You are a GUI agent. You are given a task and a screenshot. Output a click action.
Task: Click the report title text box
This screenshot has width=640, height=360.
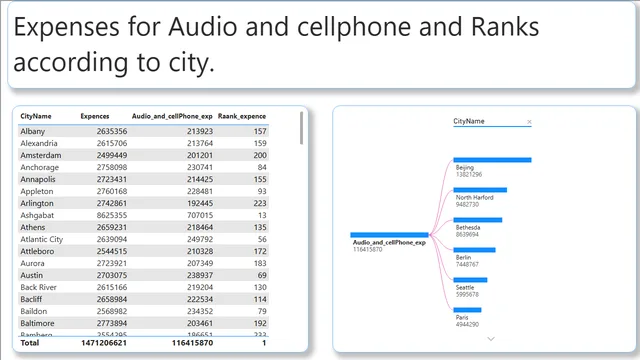click(x=322, y=44)
